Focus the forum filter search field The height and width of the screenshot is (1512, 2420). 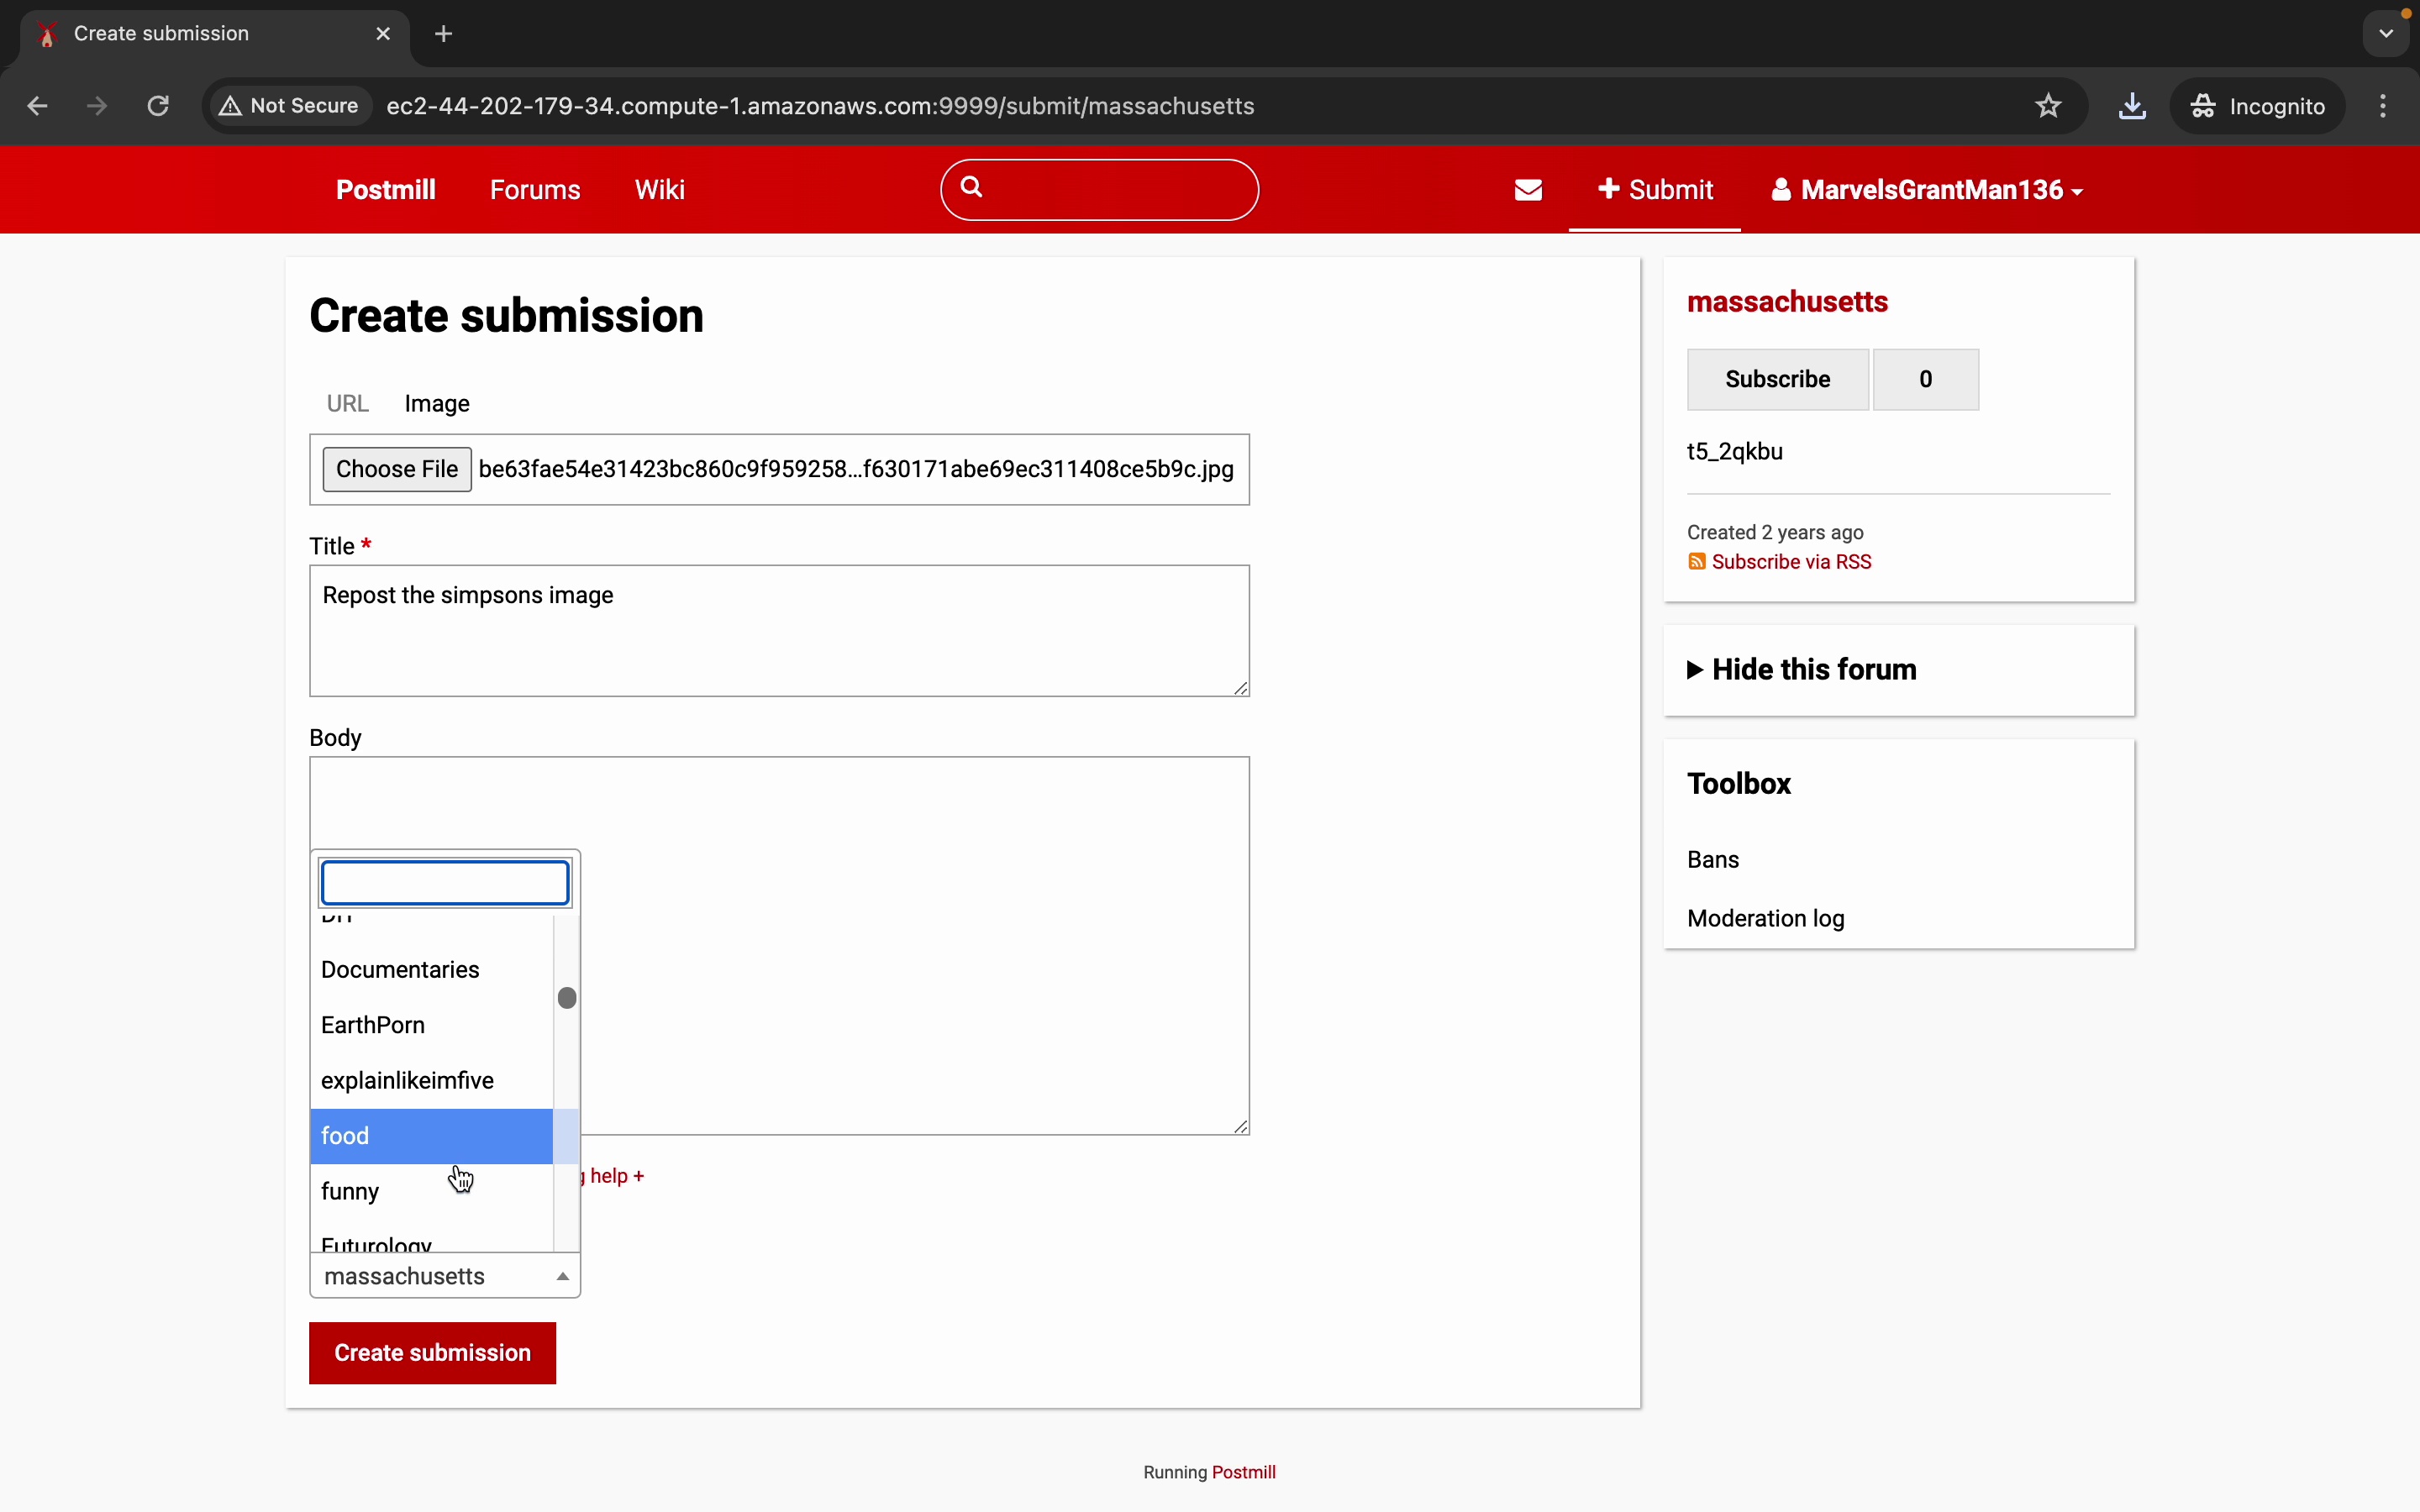[445, 883]
